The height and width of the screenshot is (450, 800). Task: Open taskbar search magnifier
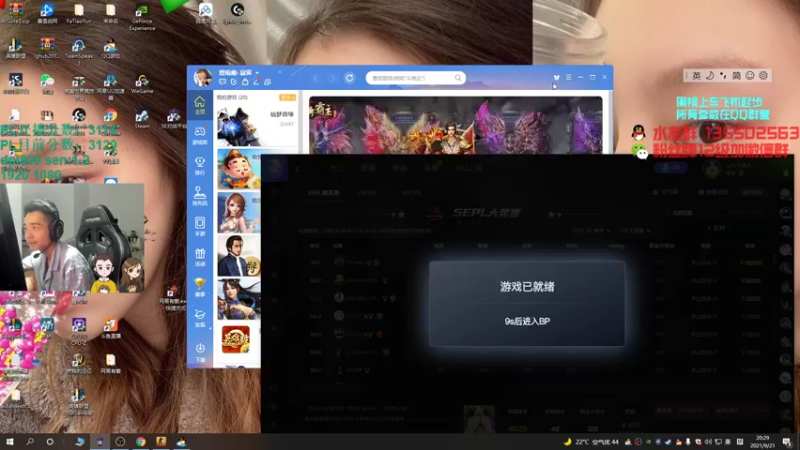click(x=30, y=442)
